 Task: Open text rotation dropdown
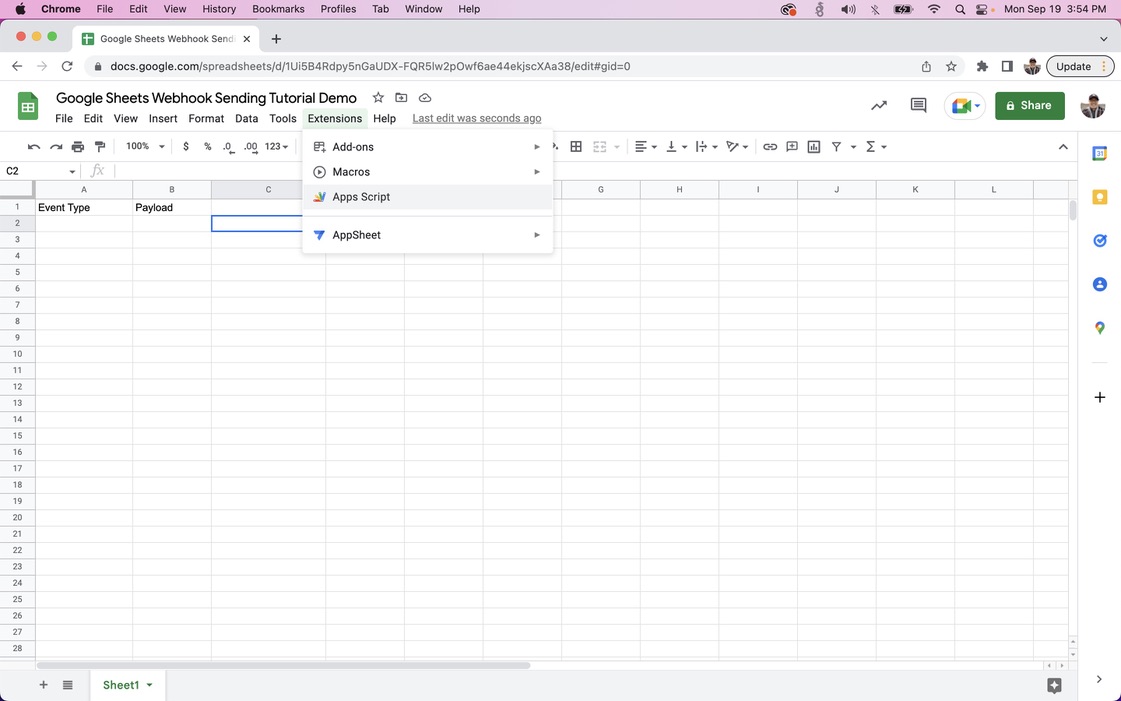737,146
